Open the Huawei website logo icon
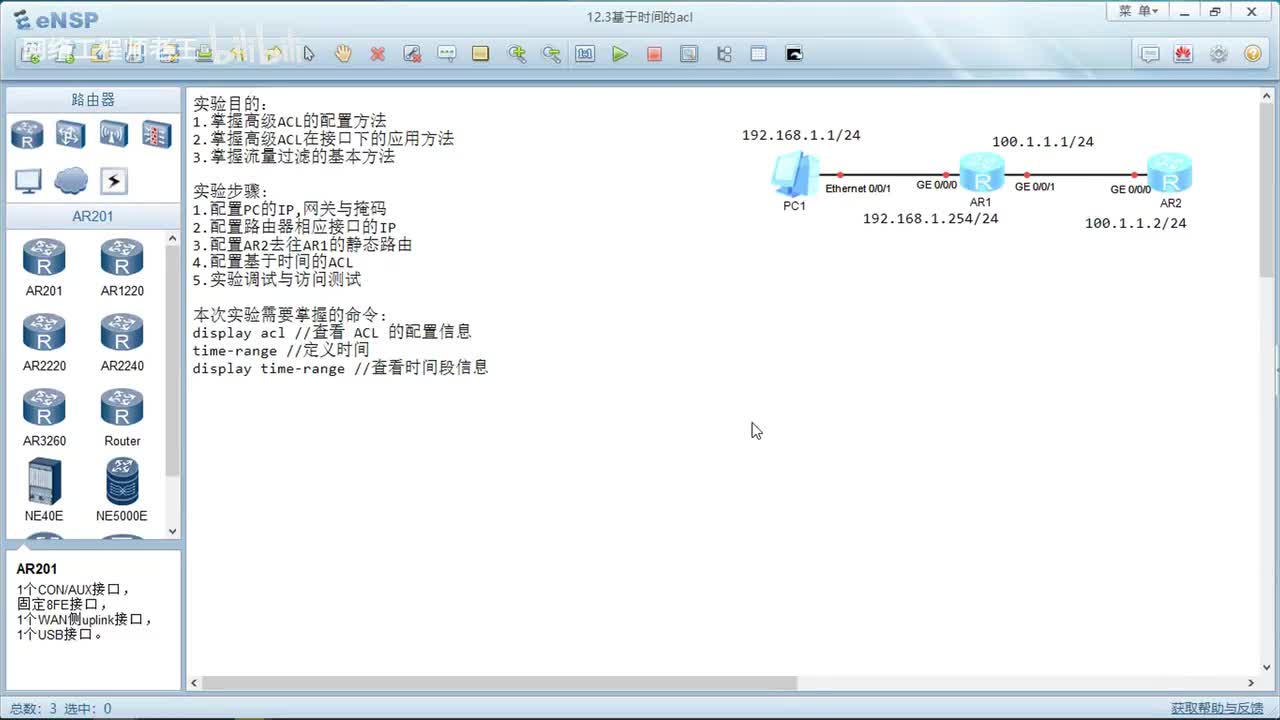The height and width of the screenshot is (720, 1280). pos(1184,54)
